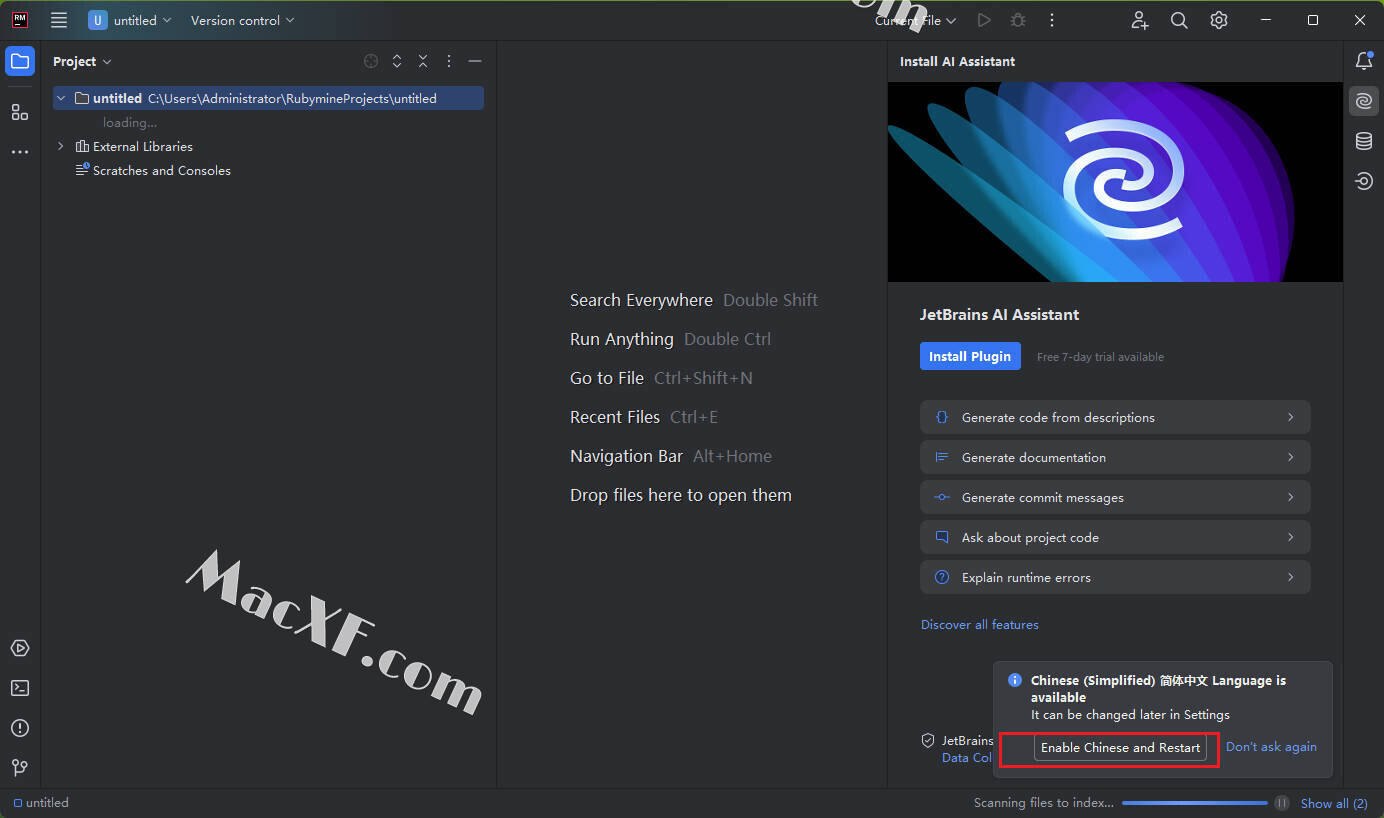Click the Install AI Assistant panel title
Viewport: 1384px width, 818px height.
957,61
